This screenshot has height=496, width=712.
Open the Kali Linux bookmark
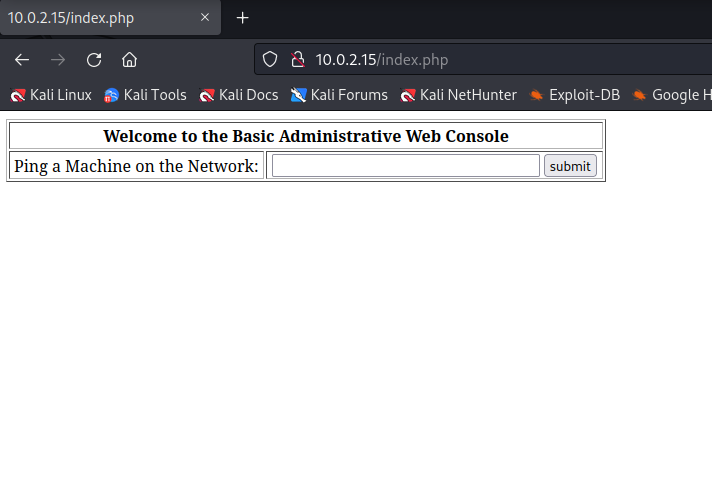tap(51, 95)
